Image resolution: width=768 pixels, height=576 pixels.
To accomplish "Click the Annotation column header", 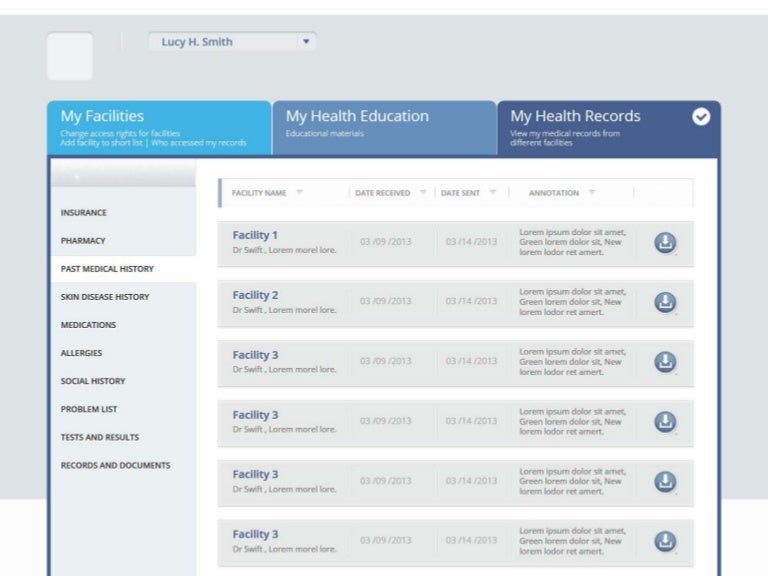I will pos(554,193).
